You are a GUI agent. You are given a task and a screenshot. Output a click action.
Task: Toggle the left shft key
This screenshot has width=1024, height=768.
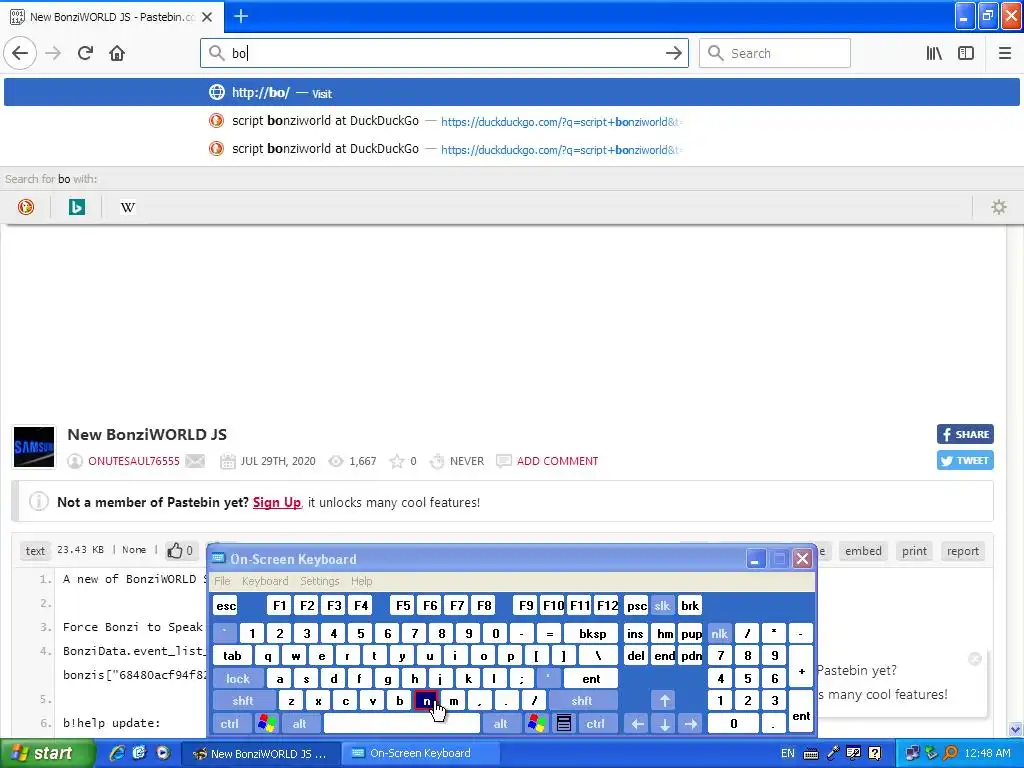coord(243,701)
